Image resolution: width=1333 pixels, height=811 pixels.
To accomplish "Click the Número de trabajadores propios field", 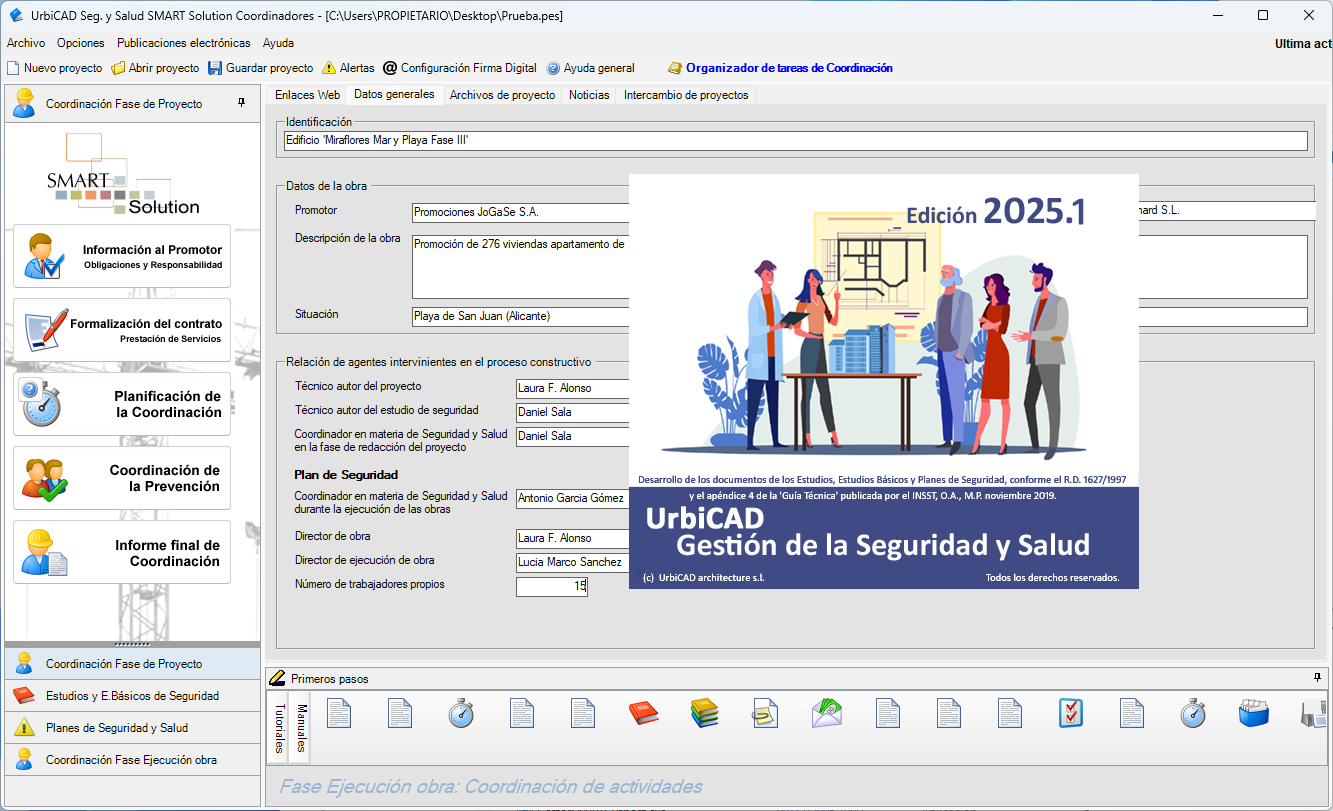I will tap(552, 587).
